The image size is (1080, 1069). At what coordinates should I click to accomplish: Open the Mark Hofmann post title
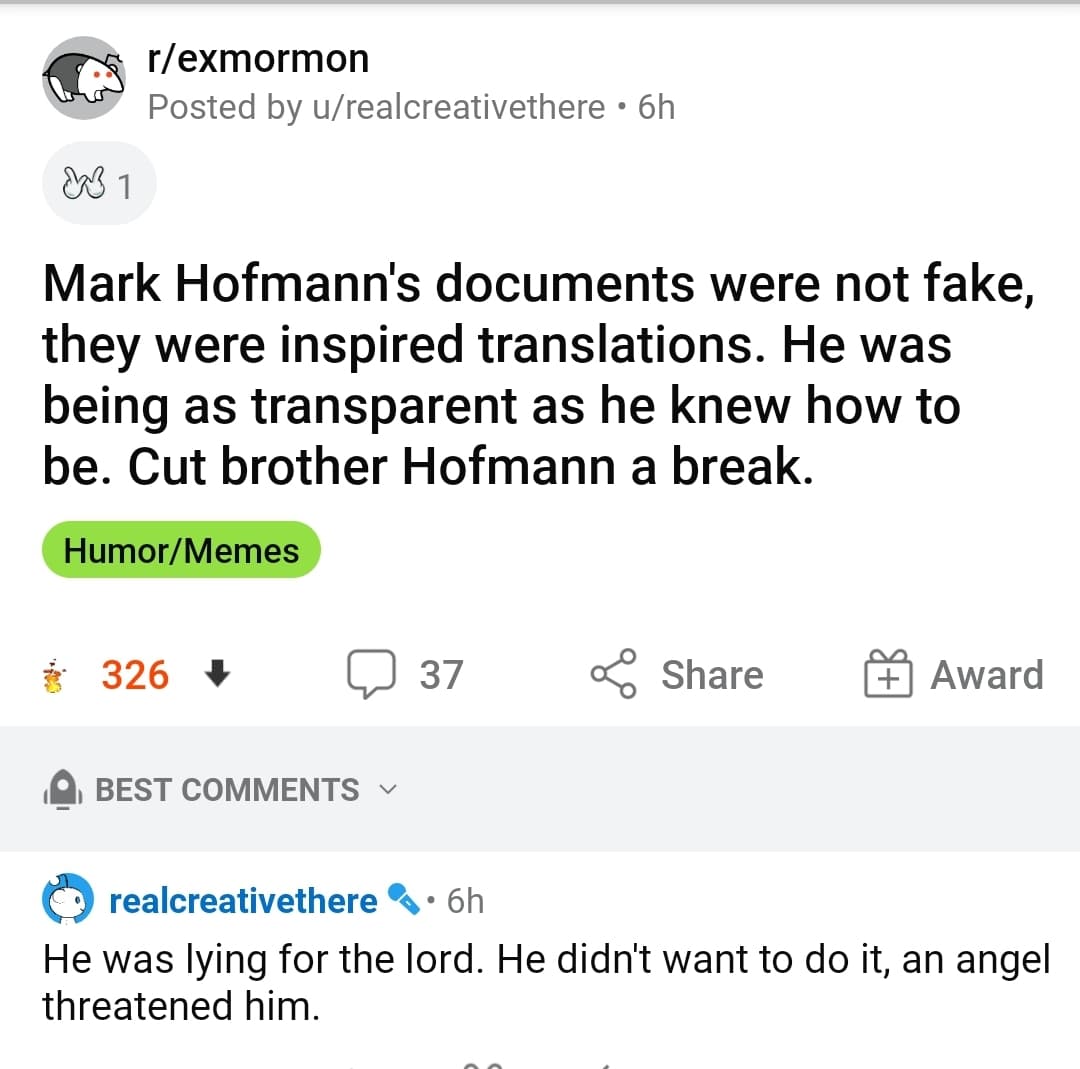click(536, 376)
